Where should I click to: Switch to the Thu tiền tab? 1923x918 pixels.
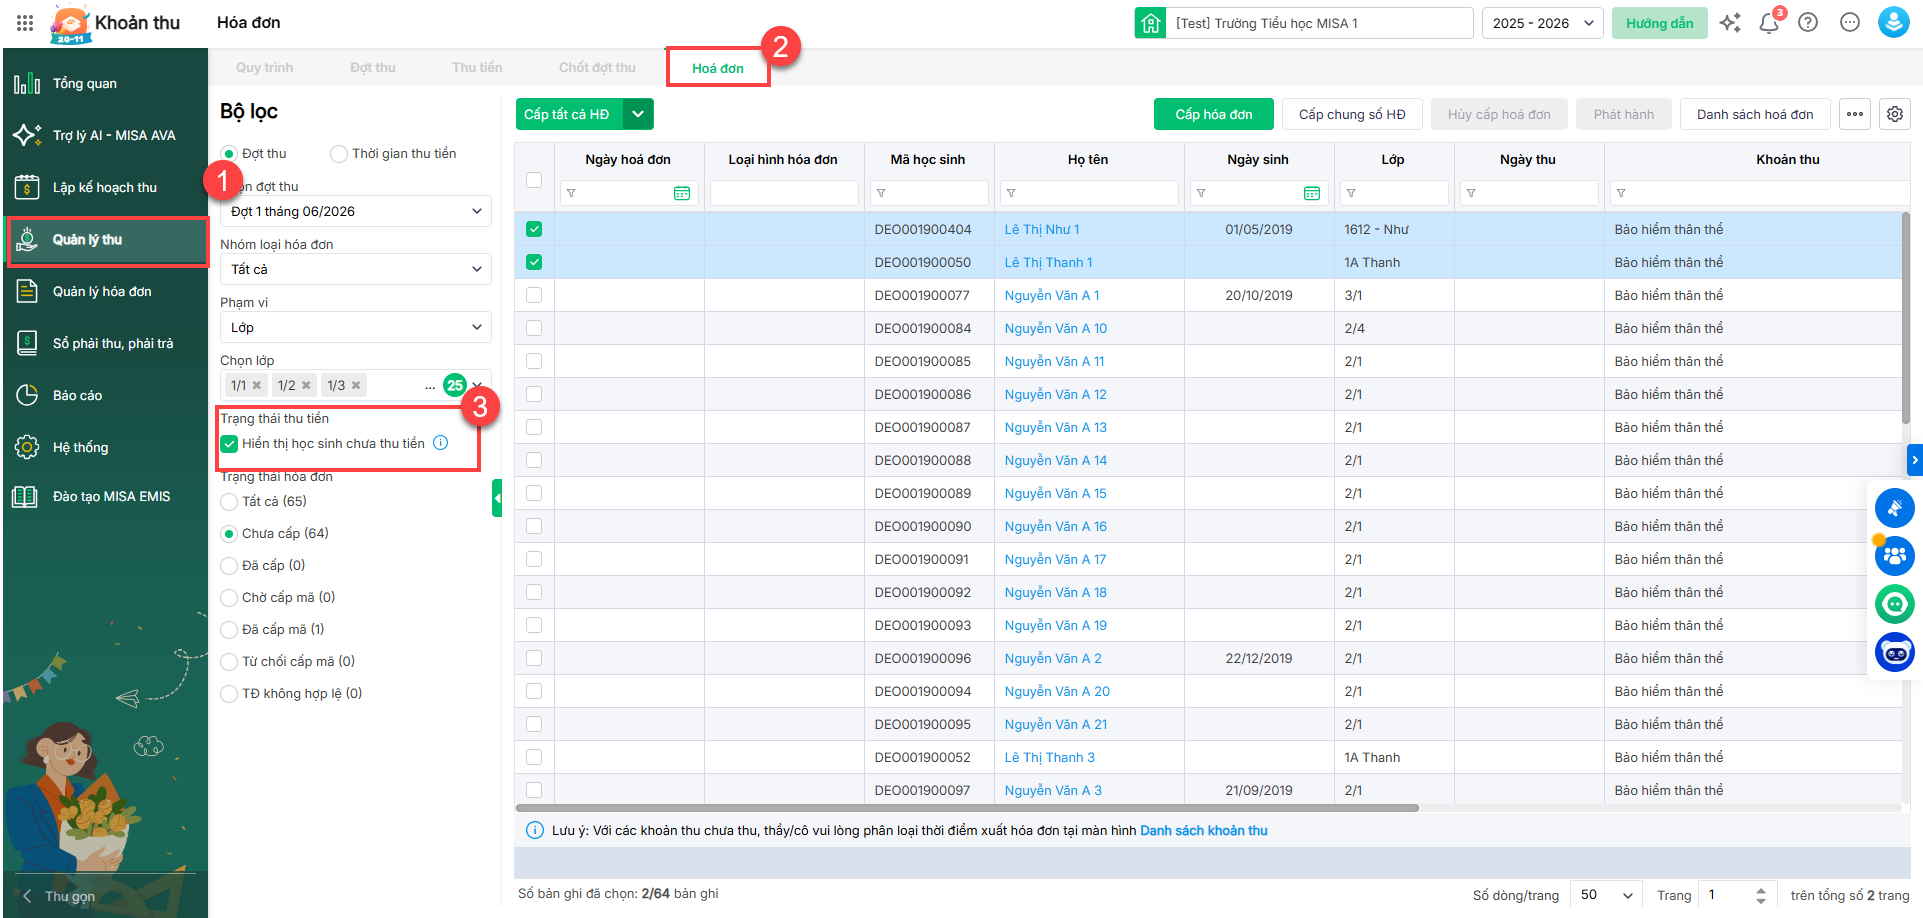tap(477, 68)
